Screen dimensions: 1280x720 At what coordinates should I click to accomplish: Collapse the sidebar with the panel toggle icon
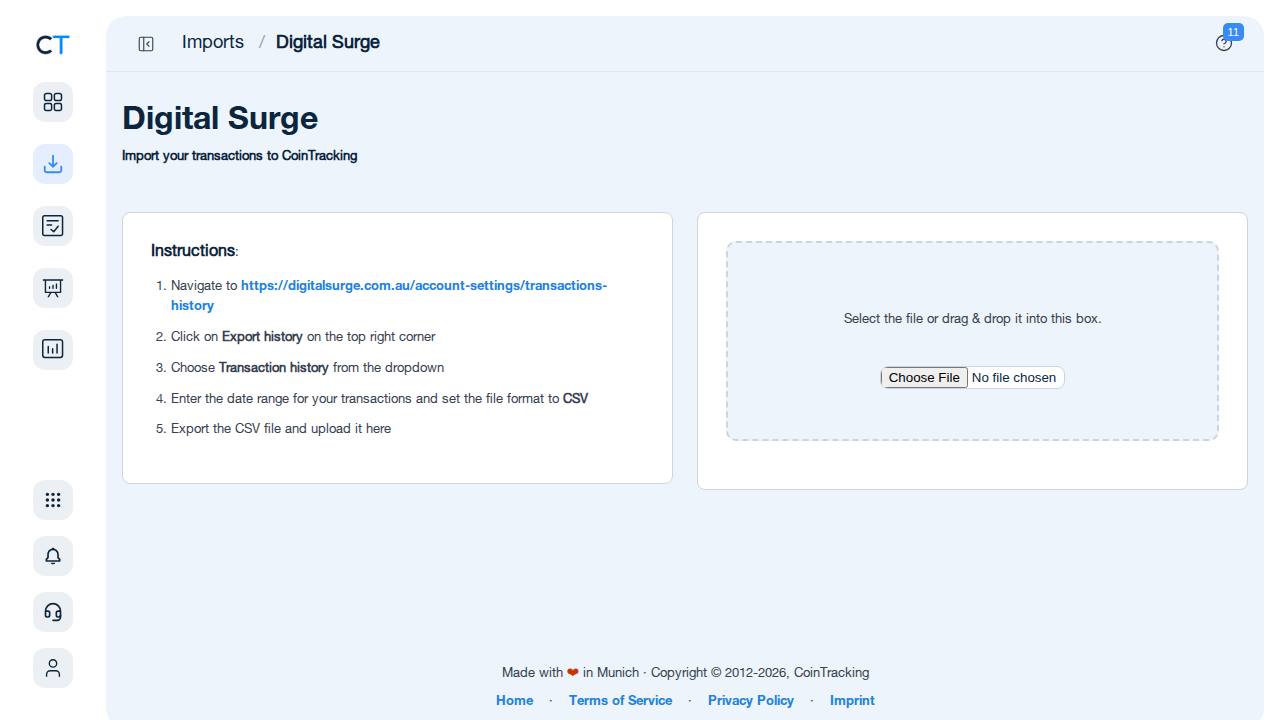(146, 43)
